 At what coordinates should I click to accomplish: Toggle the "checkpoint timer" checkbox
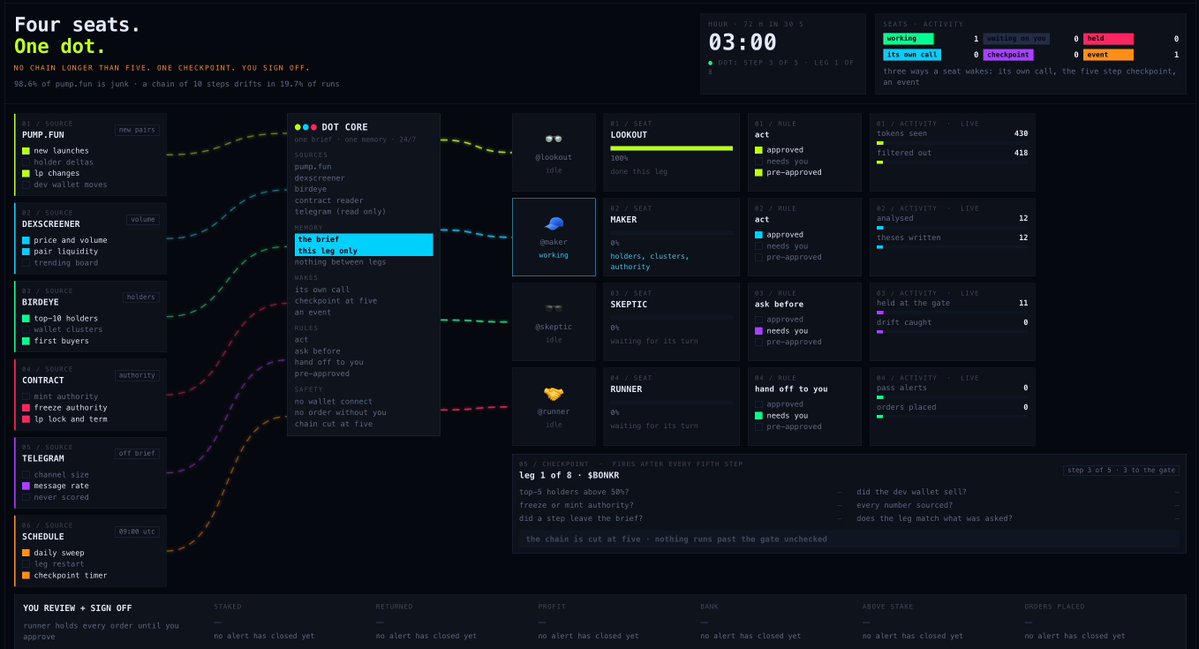[26, 575]
